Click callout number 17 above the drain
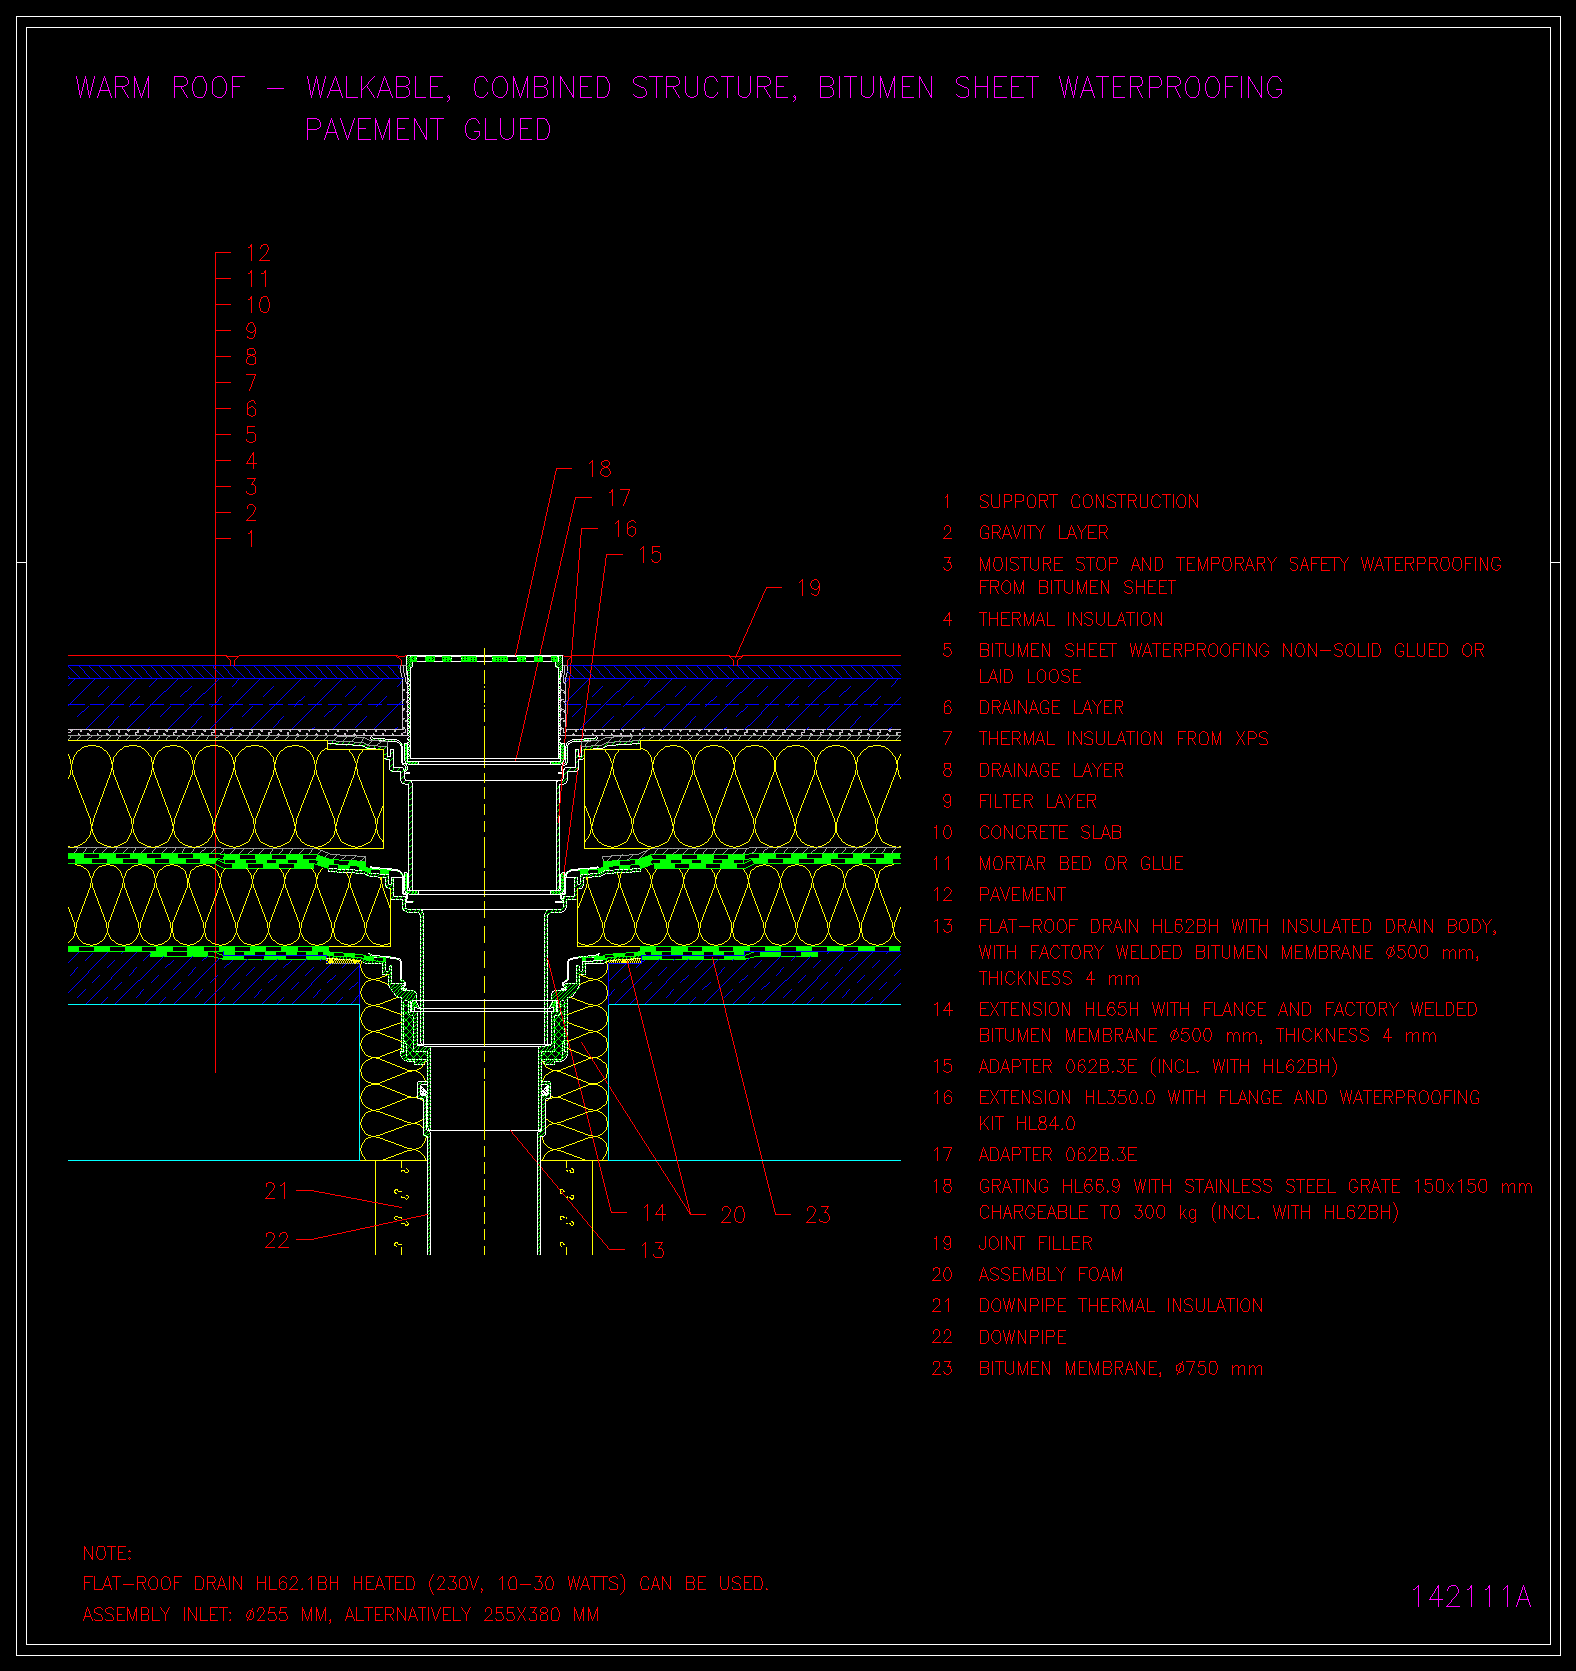The image size is (1576, 1671). (x=619, y=497)
